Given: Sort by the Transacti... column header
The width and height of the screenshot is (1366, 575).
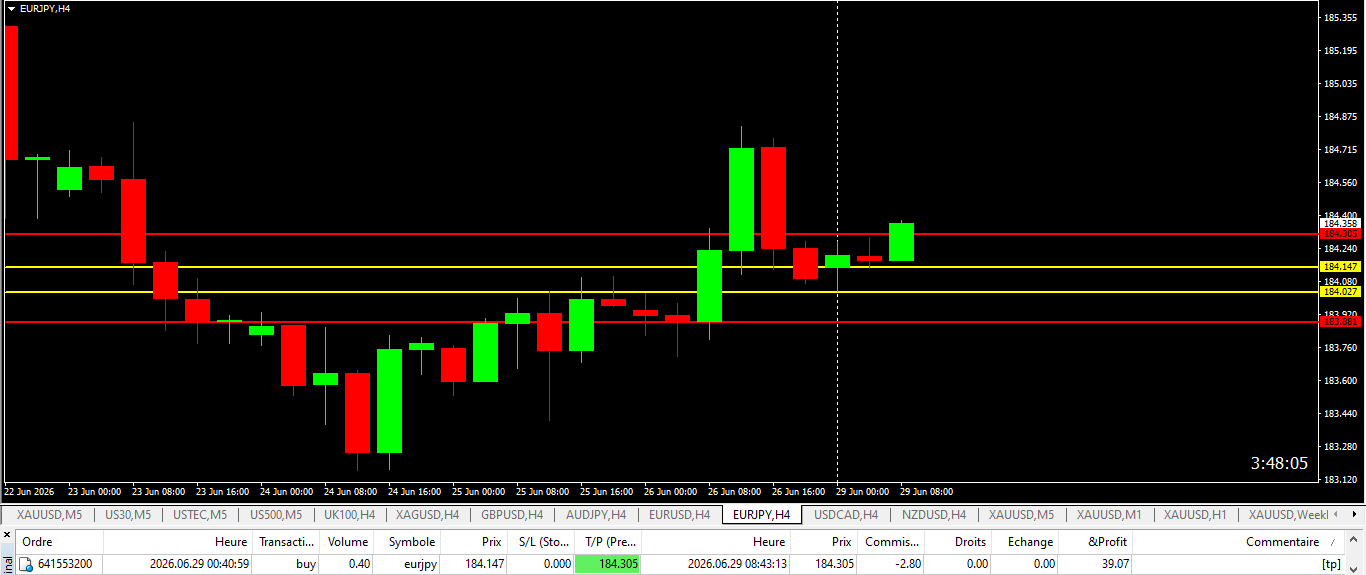Looking at the screenshot, I should 285,542.
